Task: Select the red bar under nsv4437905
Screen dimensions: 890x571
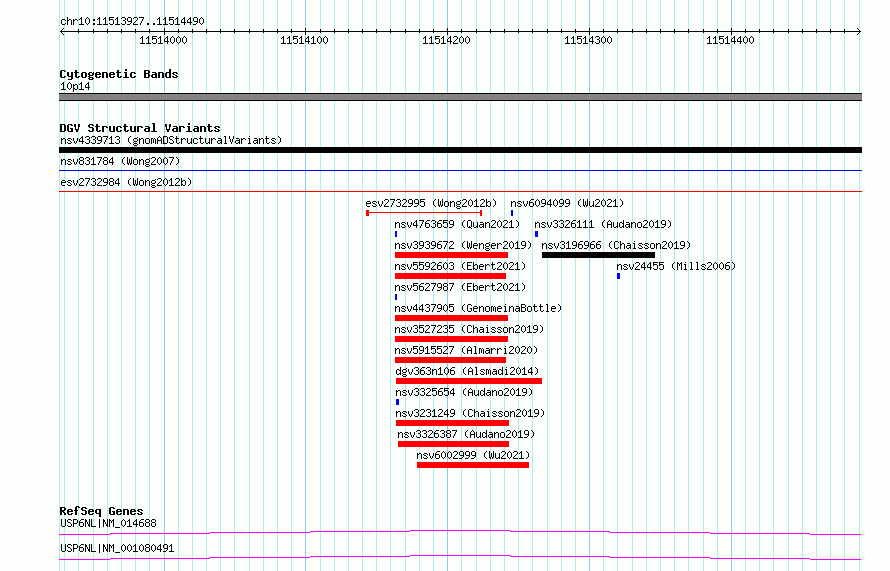Action: 451,318
